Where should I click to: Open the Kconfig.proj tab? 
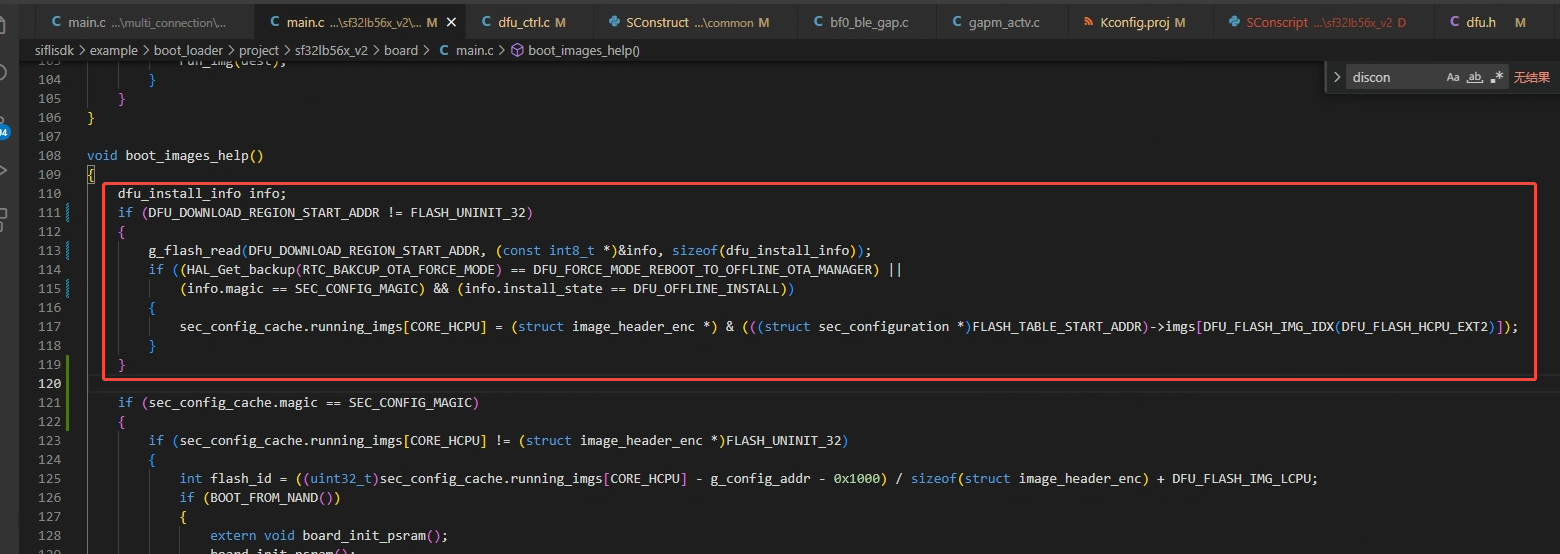point(1134,22)
